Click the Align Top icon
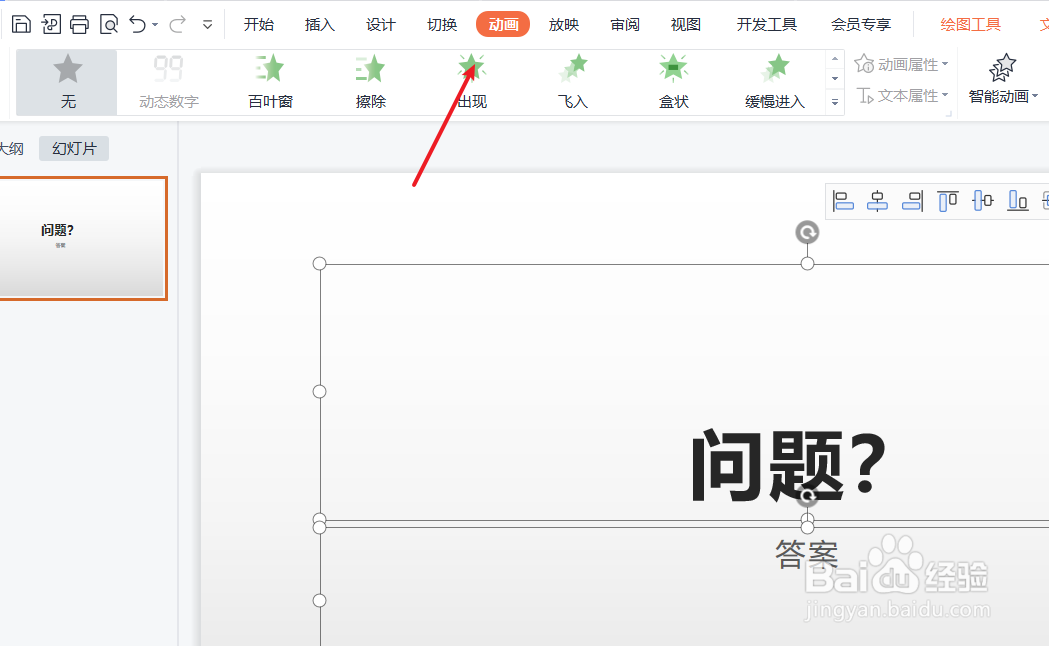The height and width of the screenshot is (646, 1049). 947,201
